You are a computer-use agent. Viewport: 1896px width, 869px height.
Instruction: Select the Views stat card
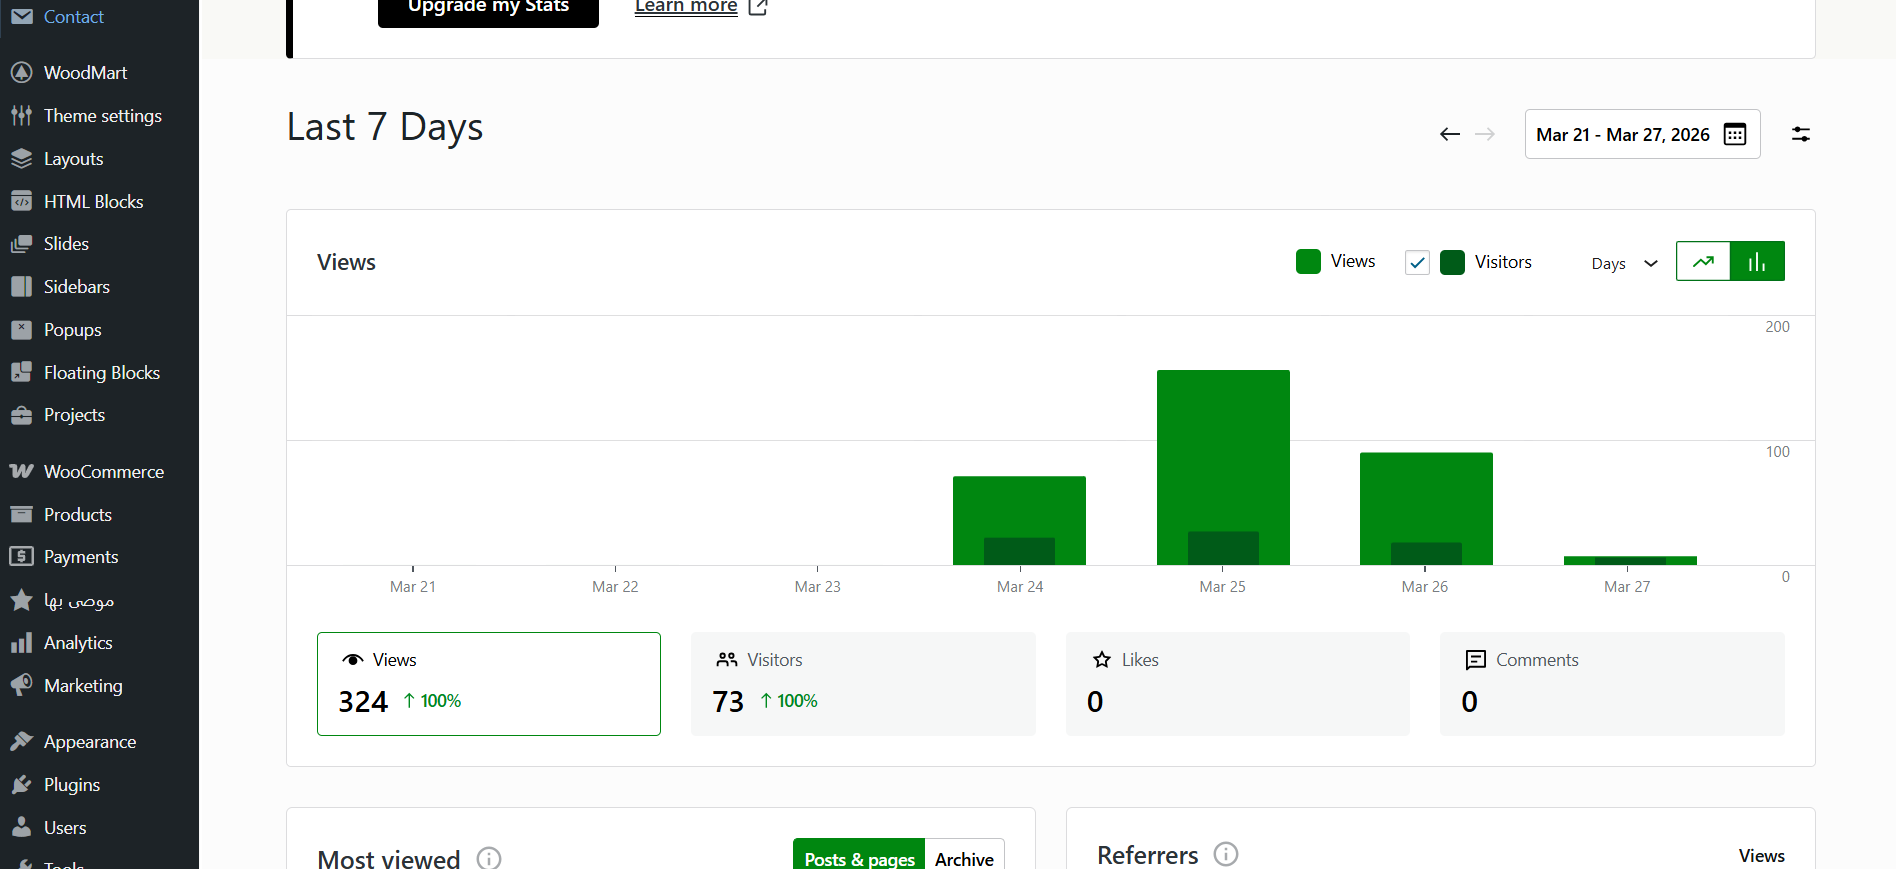pyautogui.click(x=488, y=684)
